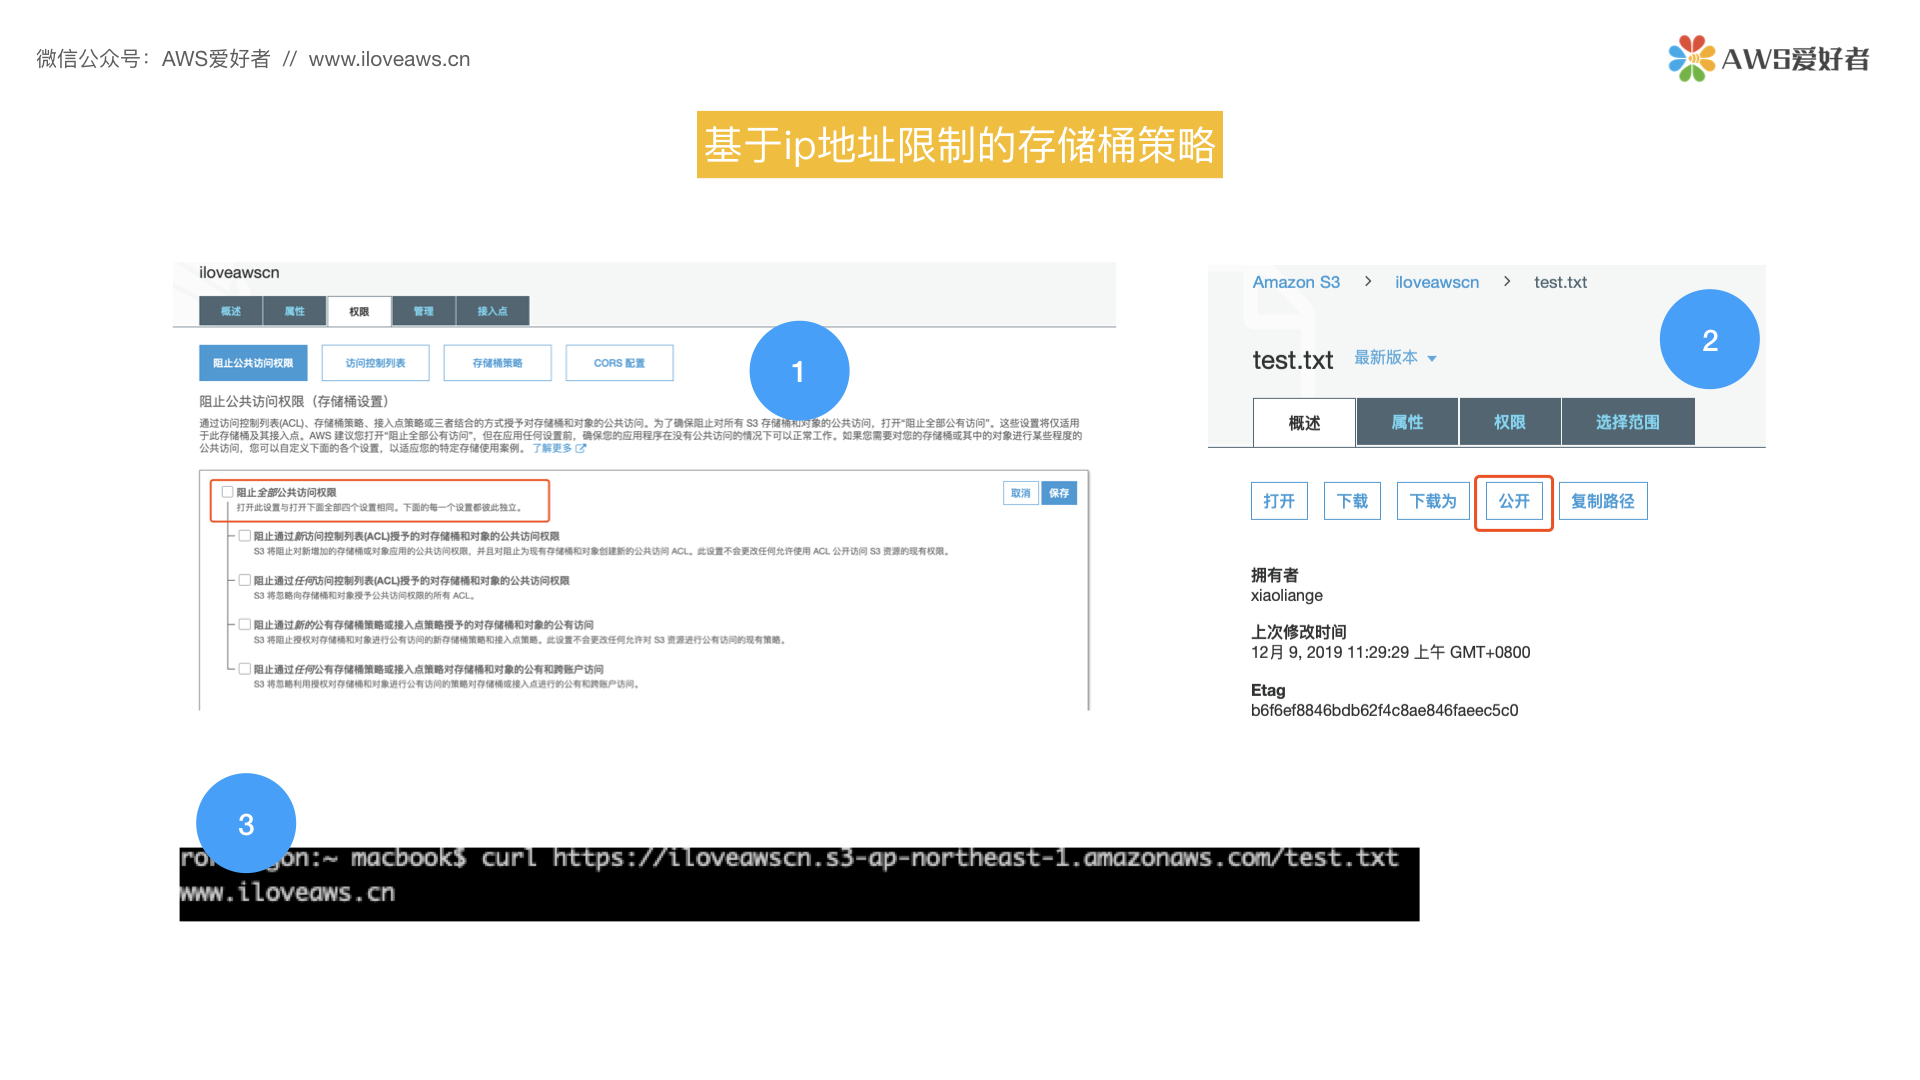Open the 存储桶策略 section
The width and height of the screenshot is (1920, 1080).
tap(497, 362)
